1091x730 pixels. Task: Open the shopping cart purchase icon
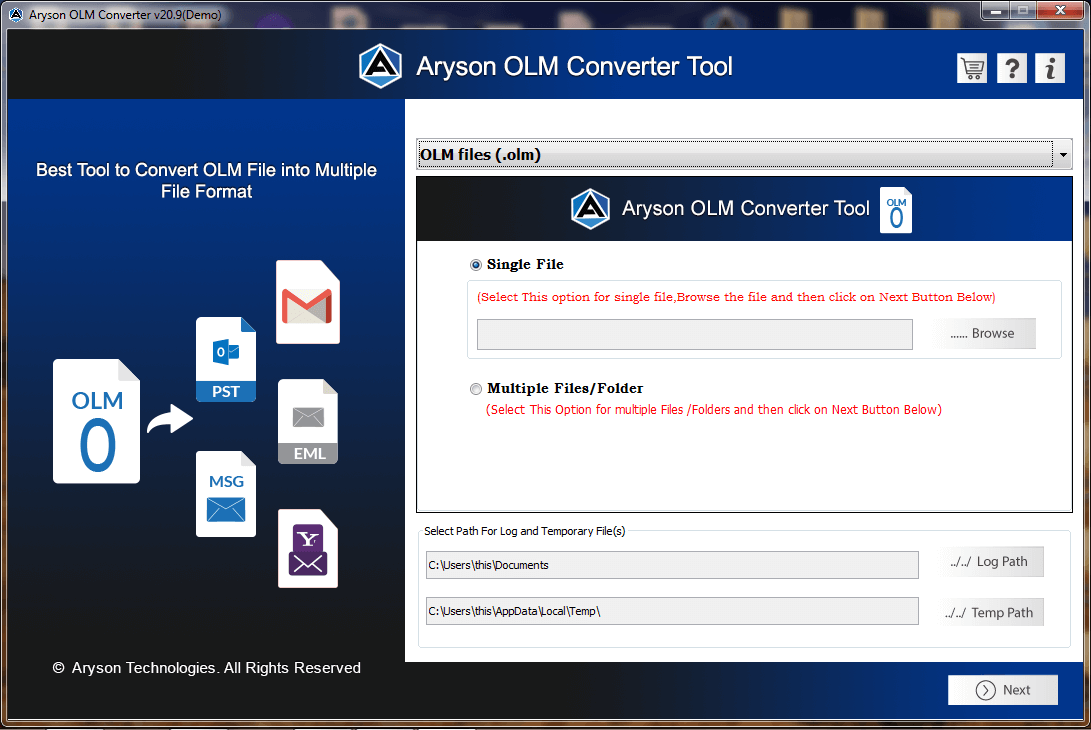pyautogui.click(x=971, y=68)
